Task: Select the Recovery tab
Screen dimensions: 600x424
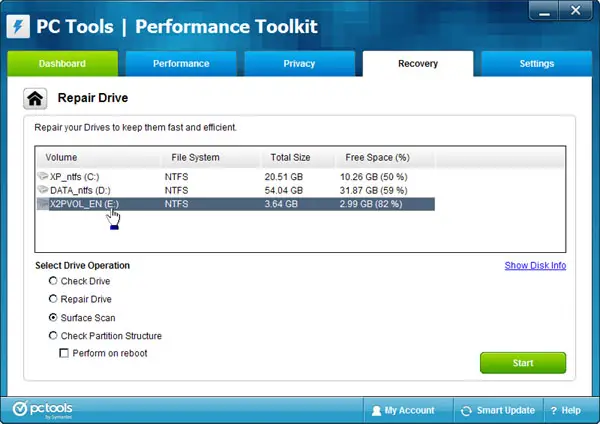Action: click(418, 64)
